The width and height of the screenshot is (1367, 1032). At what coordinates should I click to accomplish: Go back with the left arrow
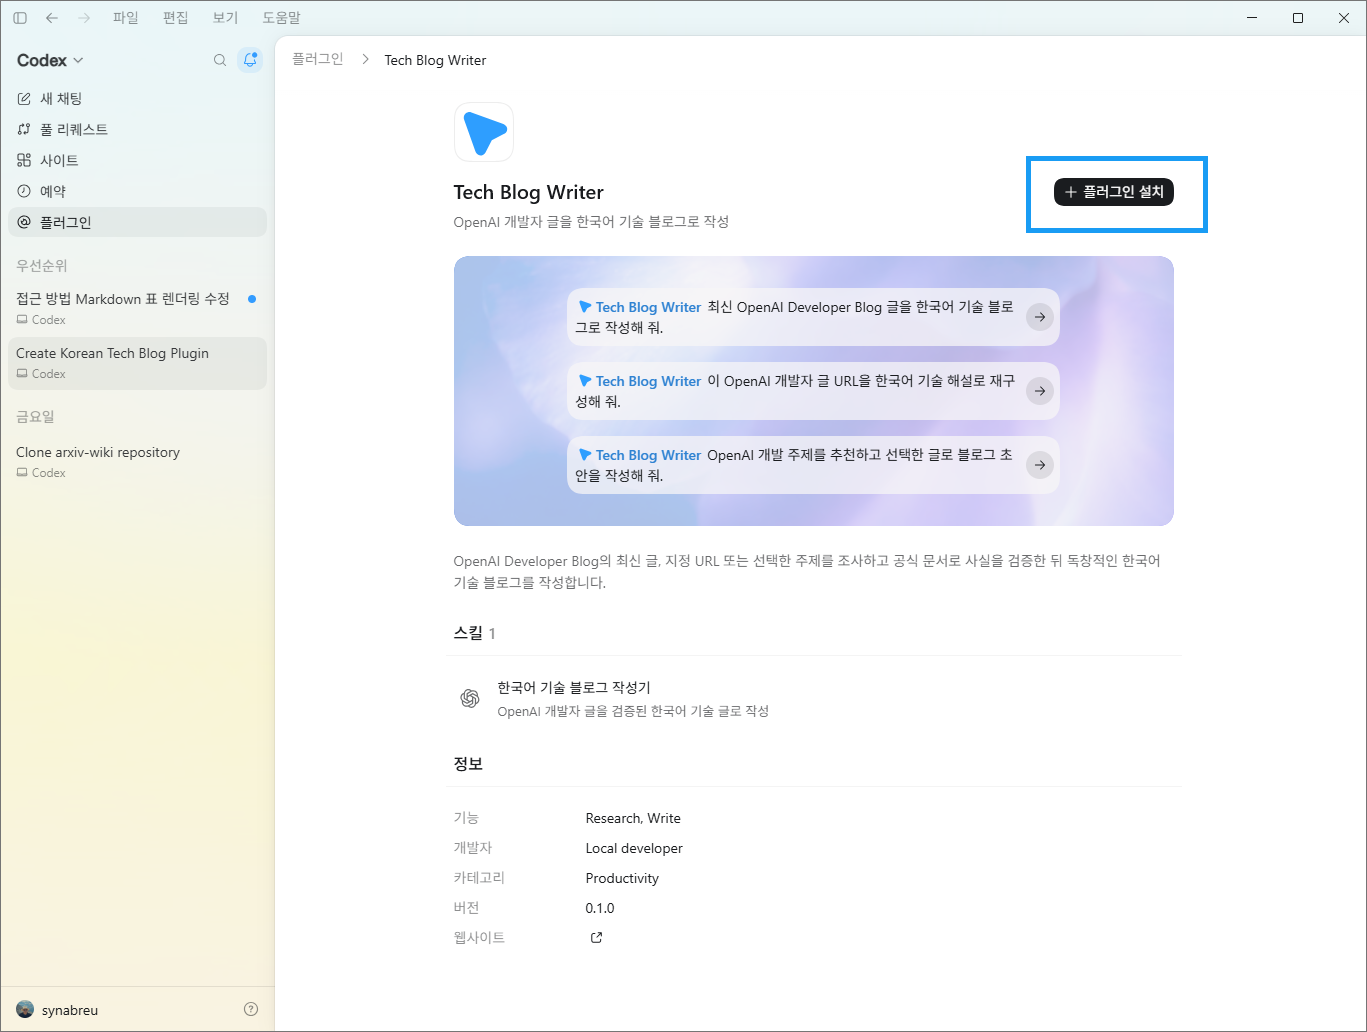click(x=52, y=18)
